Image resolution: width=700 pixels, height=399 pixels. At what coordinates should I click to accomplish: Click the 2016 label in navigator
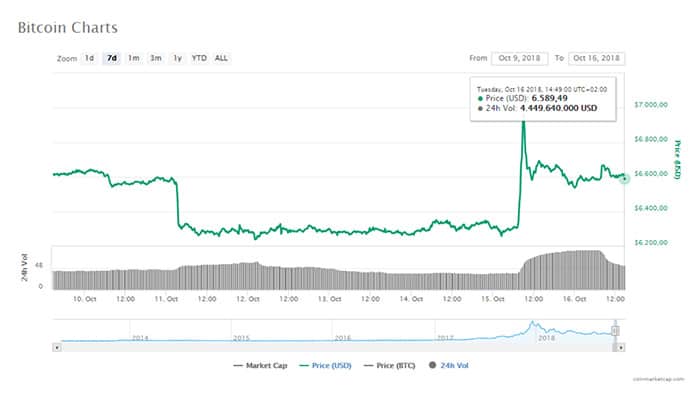342,338
